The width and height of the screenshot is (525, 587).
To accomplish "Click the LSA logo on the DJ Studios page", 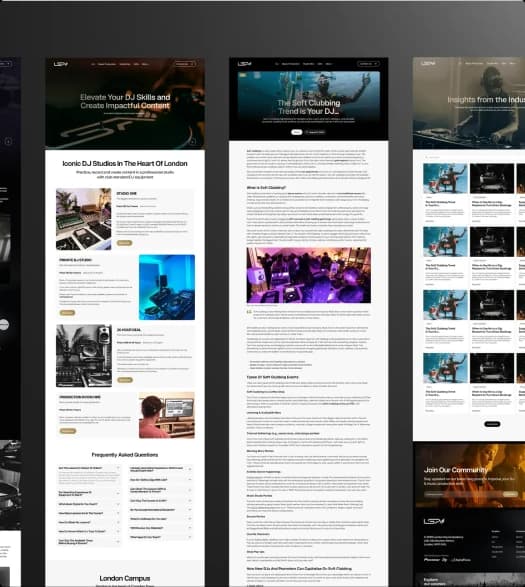I will 60,64.
